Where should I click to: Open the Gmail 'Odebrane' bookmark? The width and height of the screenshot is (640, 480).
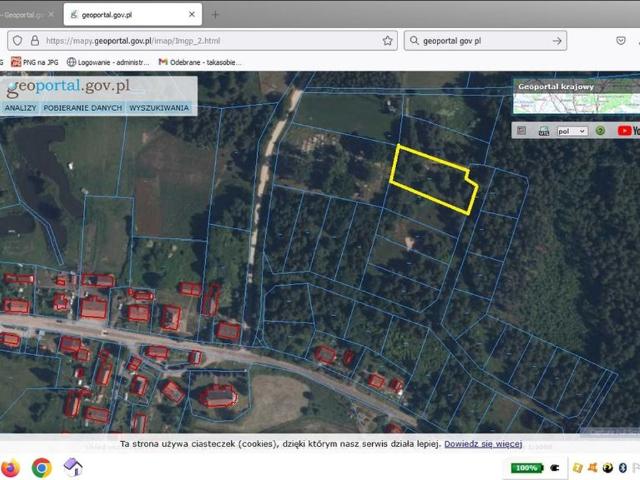click(200, 62)
